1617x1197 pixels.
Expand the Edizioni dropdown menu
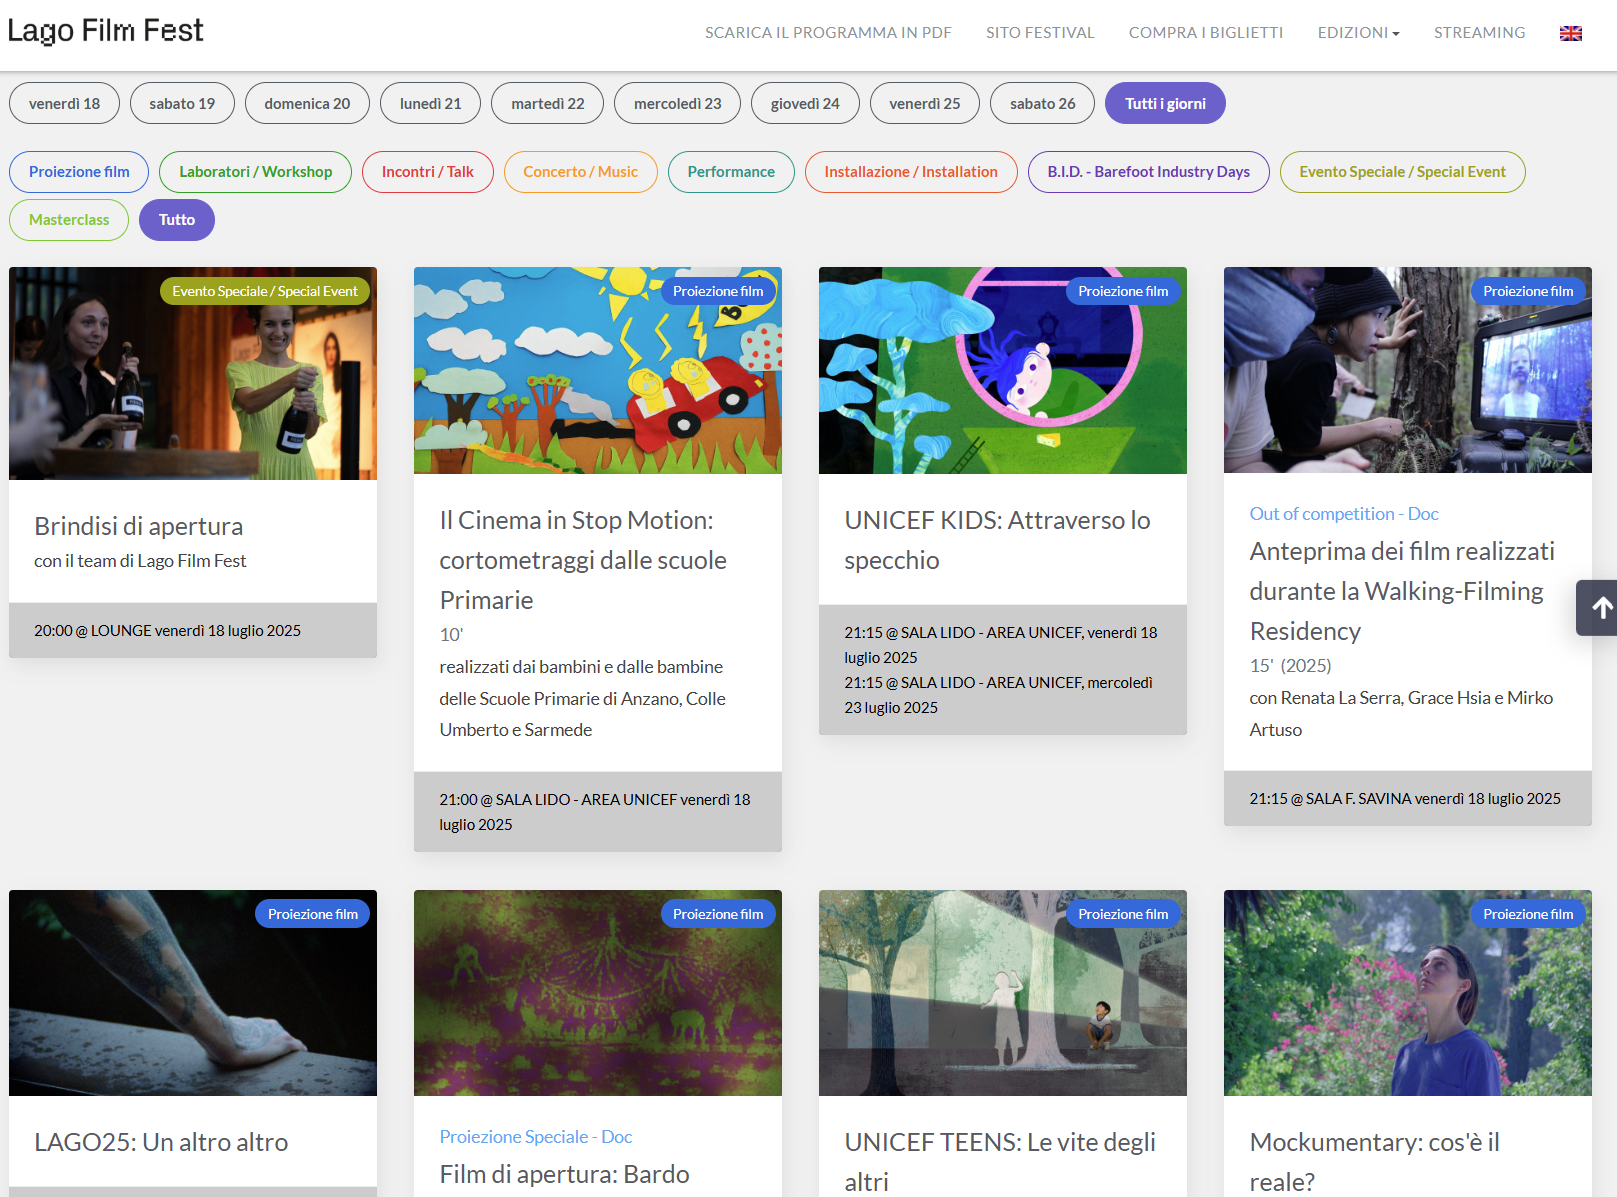pyautogui.click(x=1357, y=33)
